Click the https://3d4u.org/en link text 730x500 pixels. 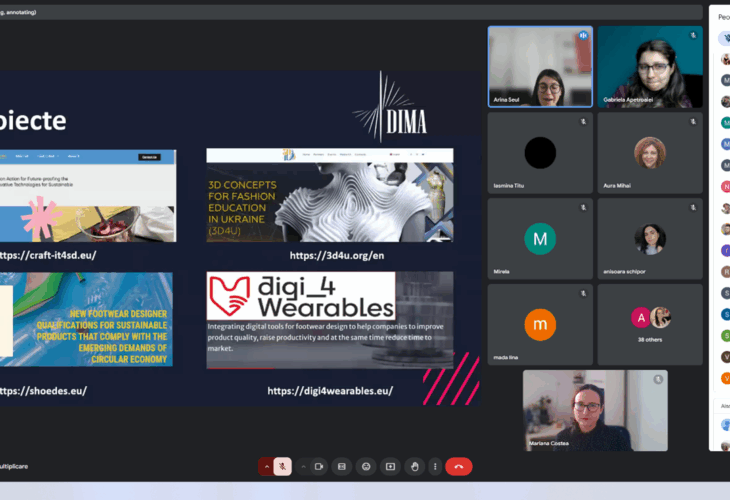click(337, 255)
